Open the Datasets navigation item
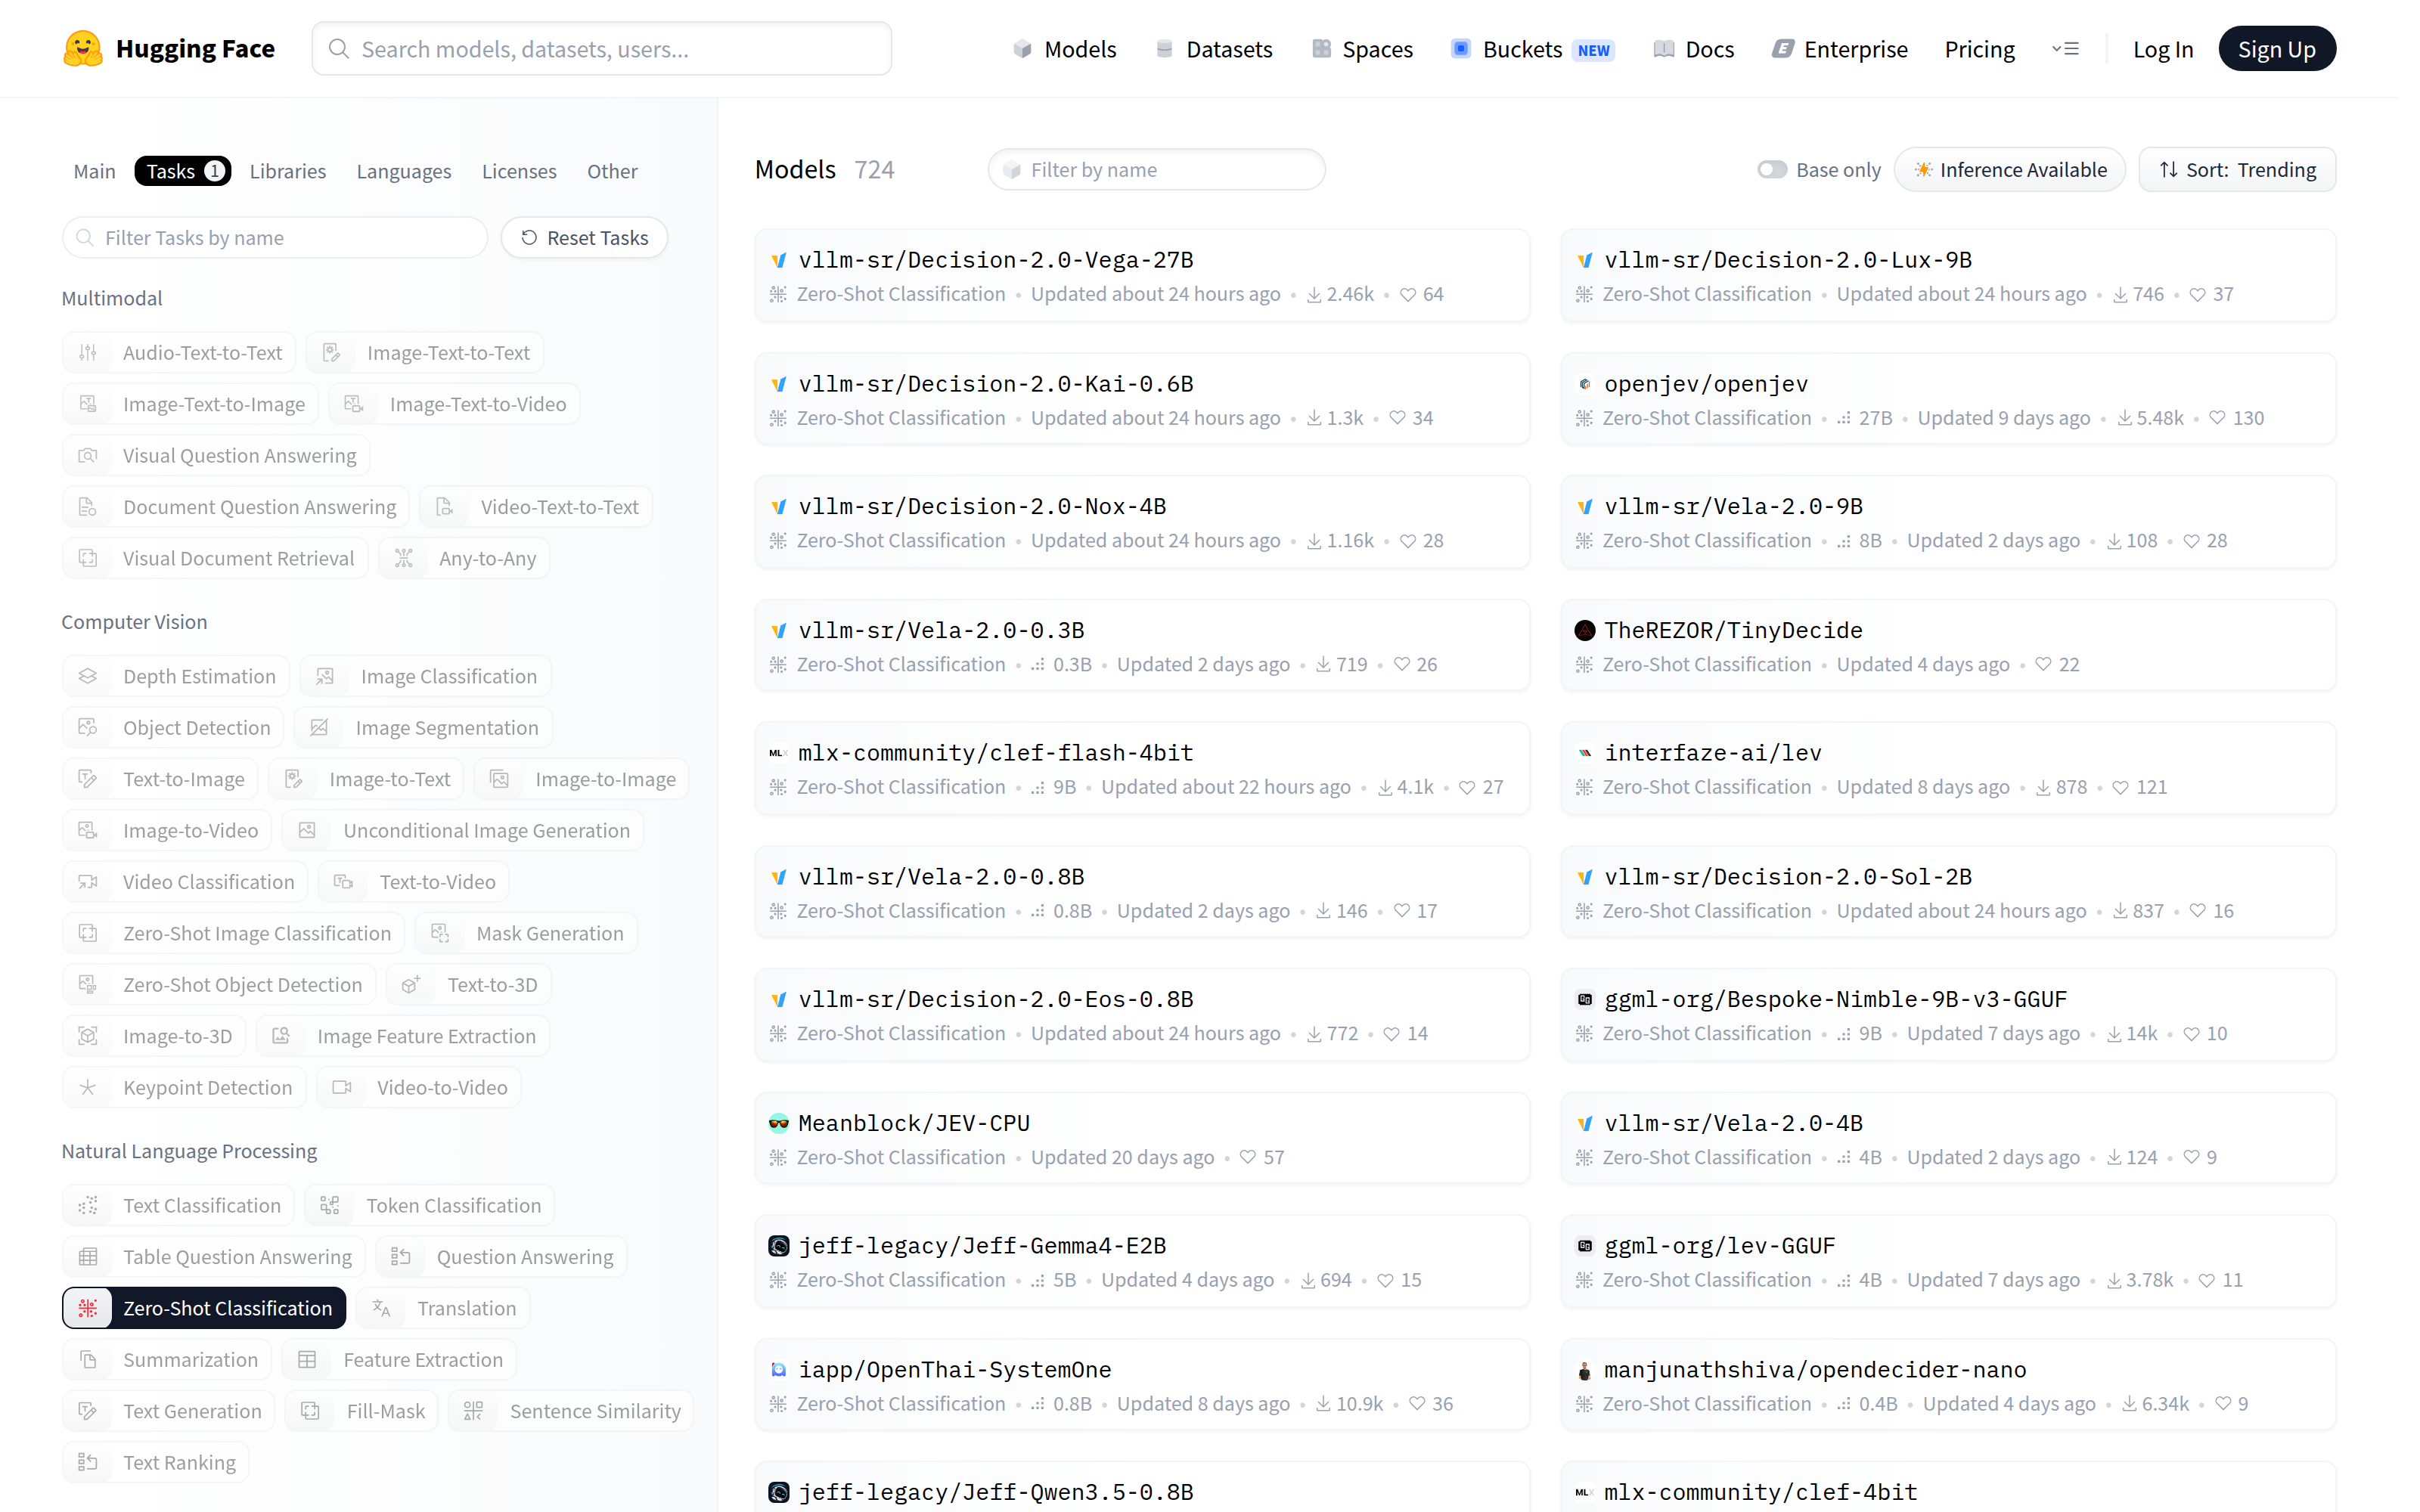Image resolution: width=2420 pixels, height=1512 pixels. click(1214, 49)
